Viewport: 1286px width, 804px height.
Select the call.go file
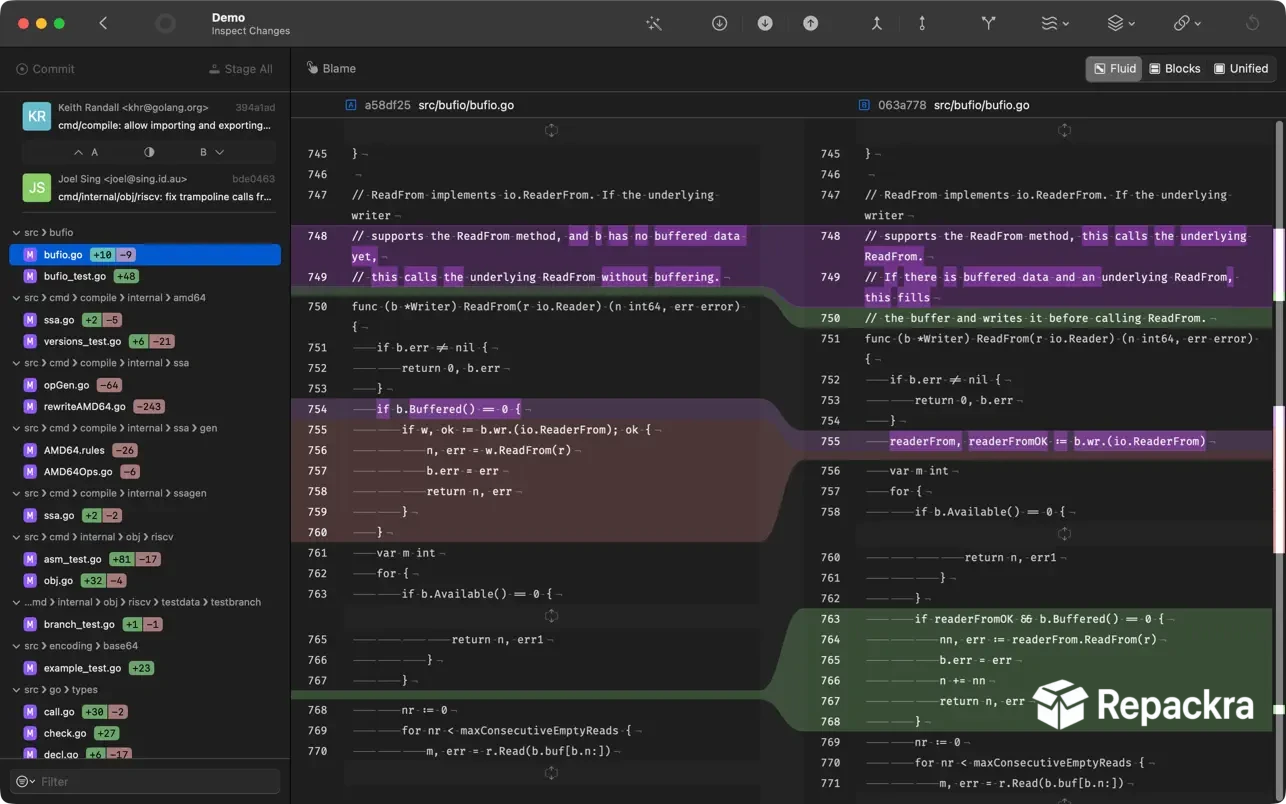pyautogui.click(x=145, y=712)
